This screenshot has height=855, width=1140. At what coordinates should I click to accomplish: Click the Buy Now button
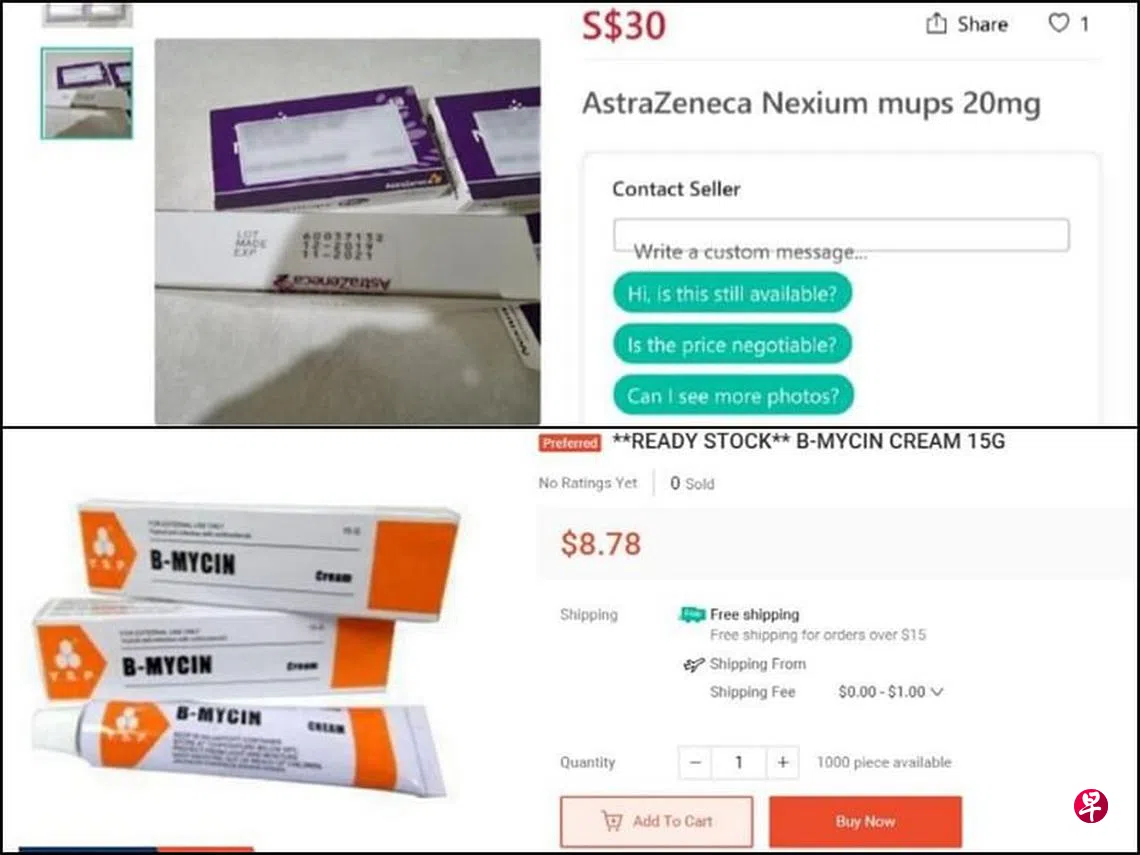click(865, 822)
